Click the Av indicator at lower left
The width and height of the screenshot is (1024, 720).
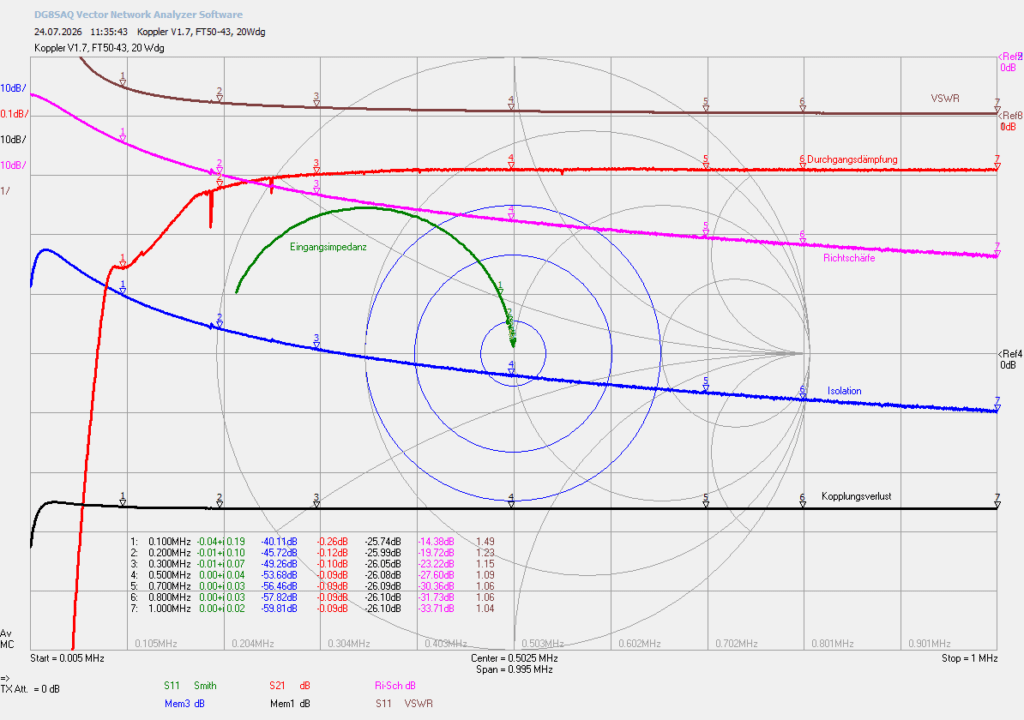(6, 634)
